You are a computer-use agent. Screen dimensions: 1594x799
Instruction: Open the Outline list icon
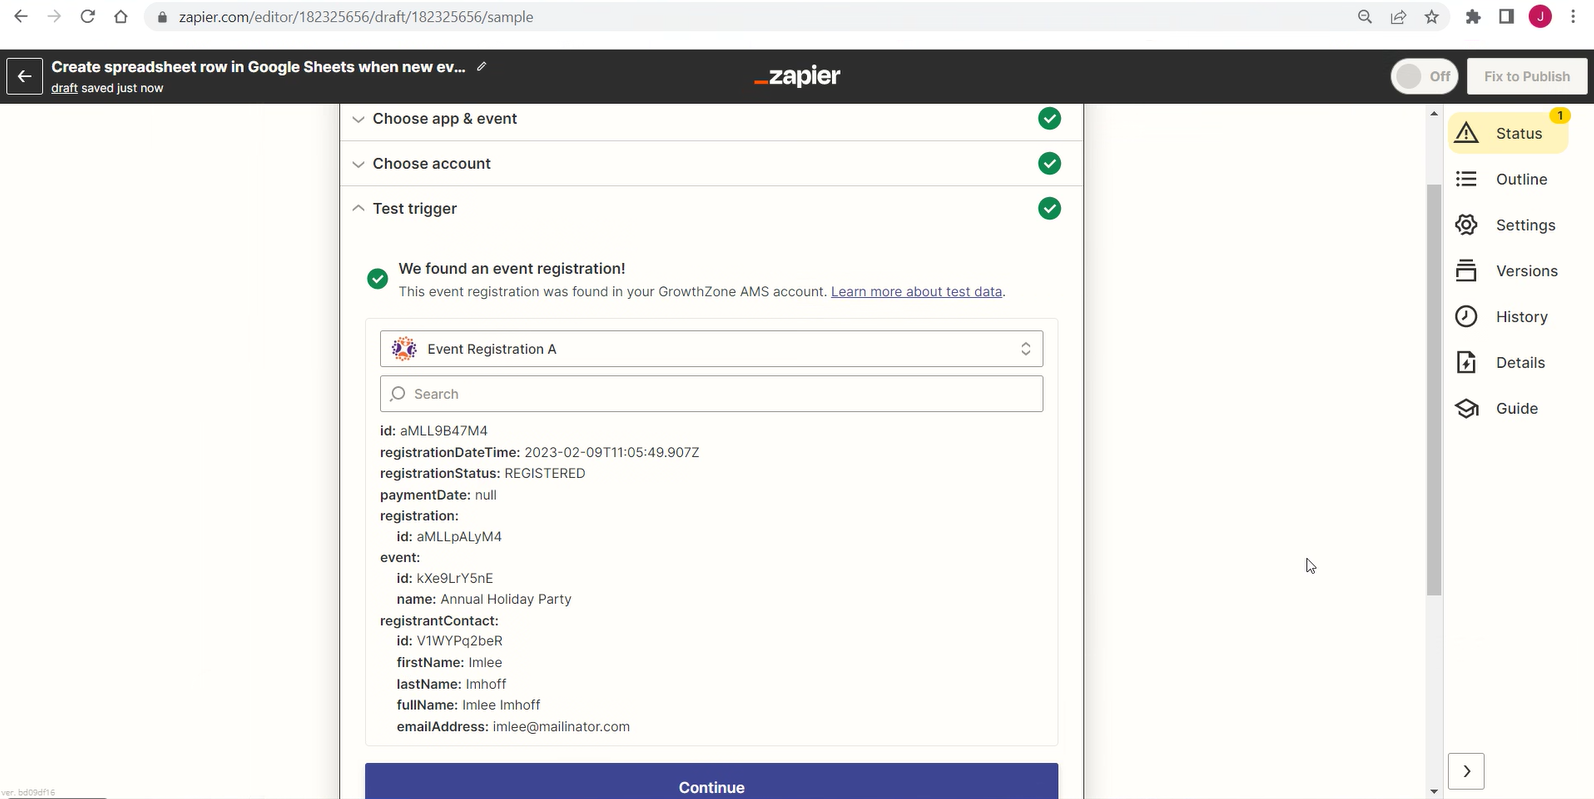point(1467,179)
